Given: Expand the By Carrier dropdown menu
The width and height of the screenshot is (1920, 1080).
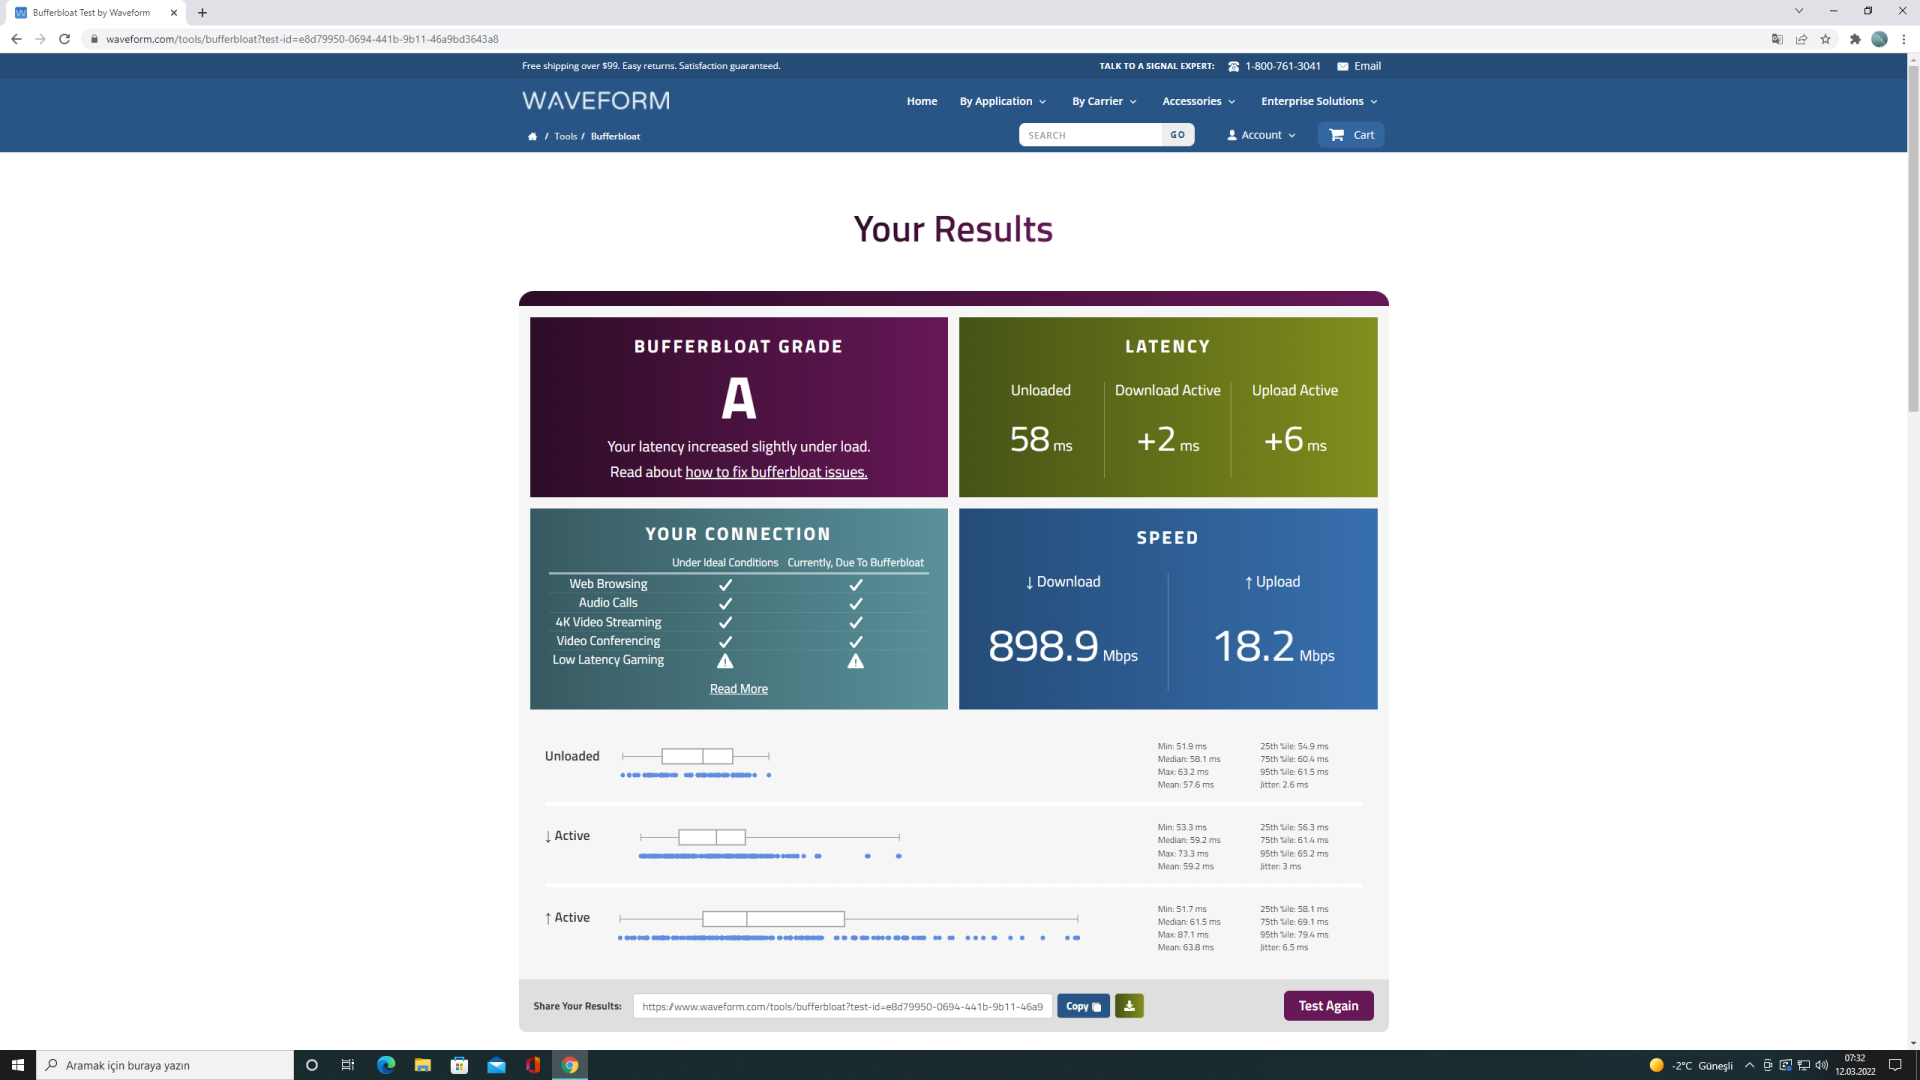Looking at the screenshot, I should [x=1104, y=101].
